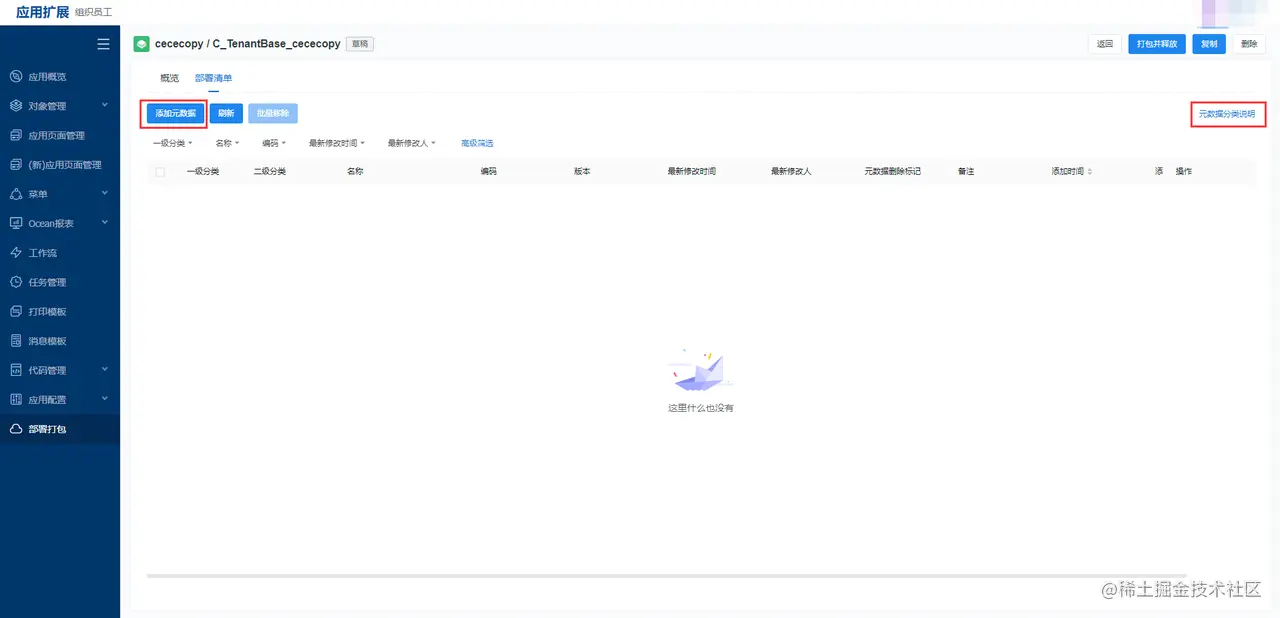Click the 打包并释放 button

coord(1157,44)
